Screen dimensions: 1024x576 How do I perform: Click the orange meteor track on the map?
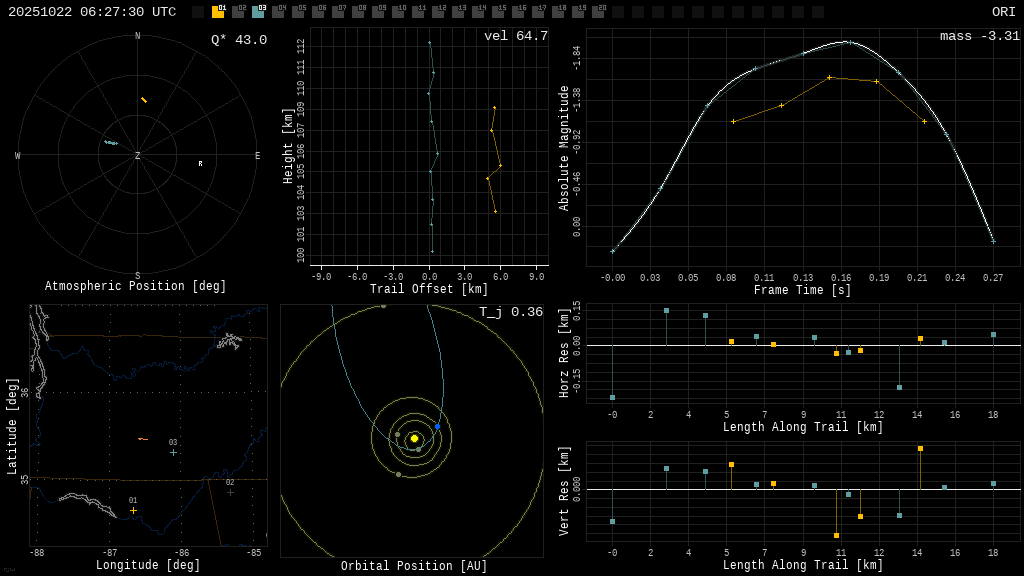[x=142, y=439]
